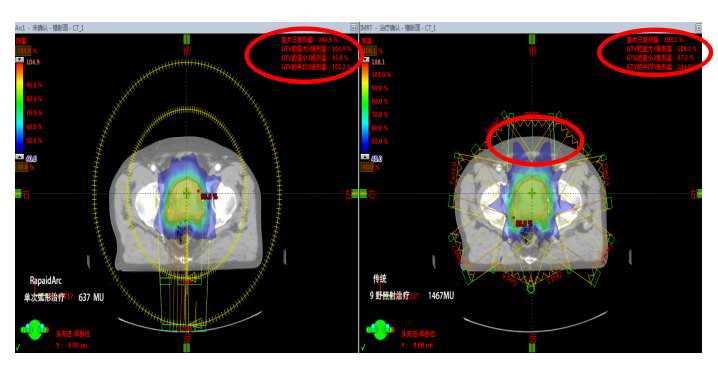
Task: Click the upper arrow on left dose color bar
Action: tap(20, 60)
